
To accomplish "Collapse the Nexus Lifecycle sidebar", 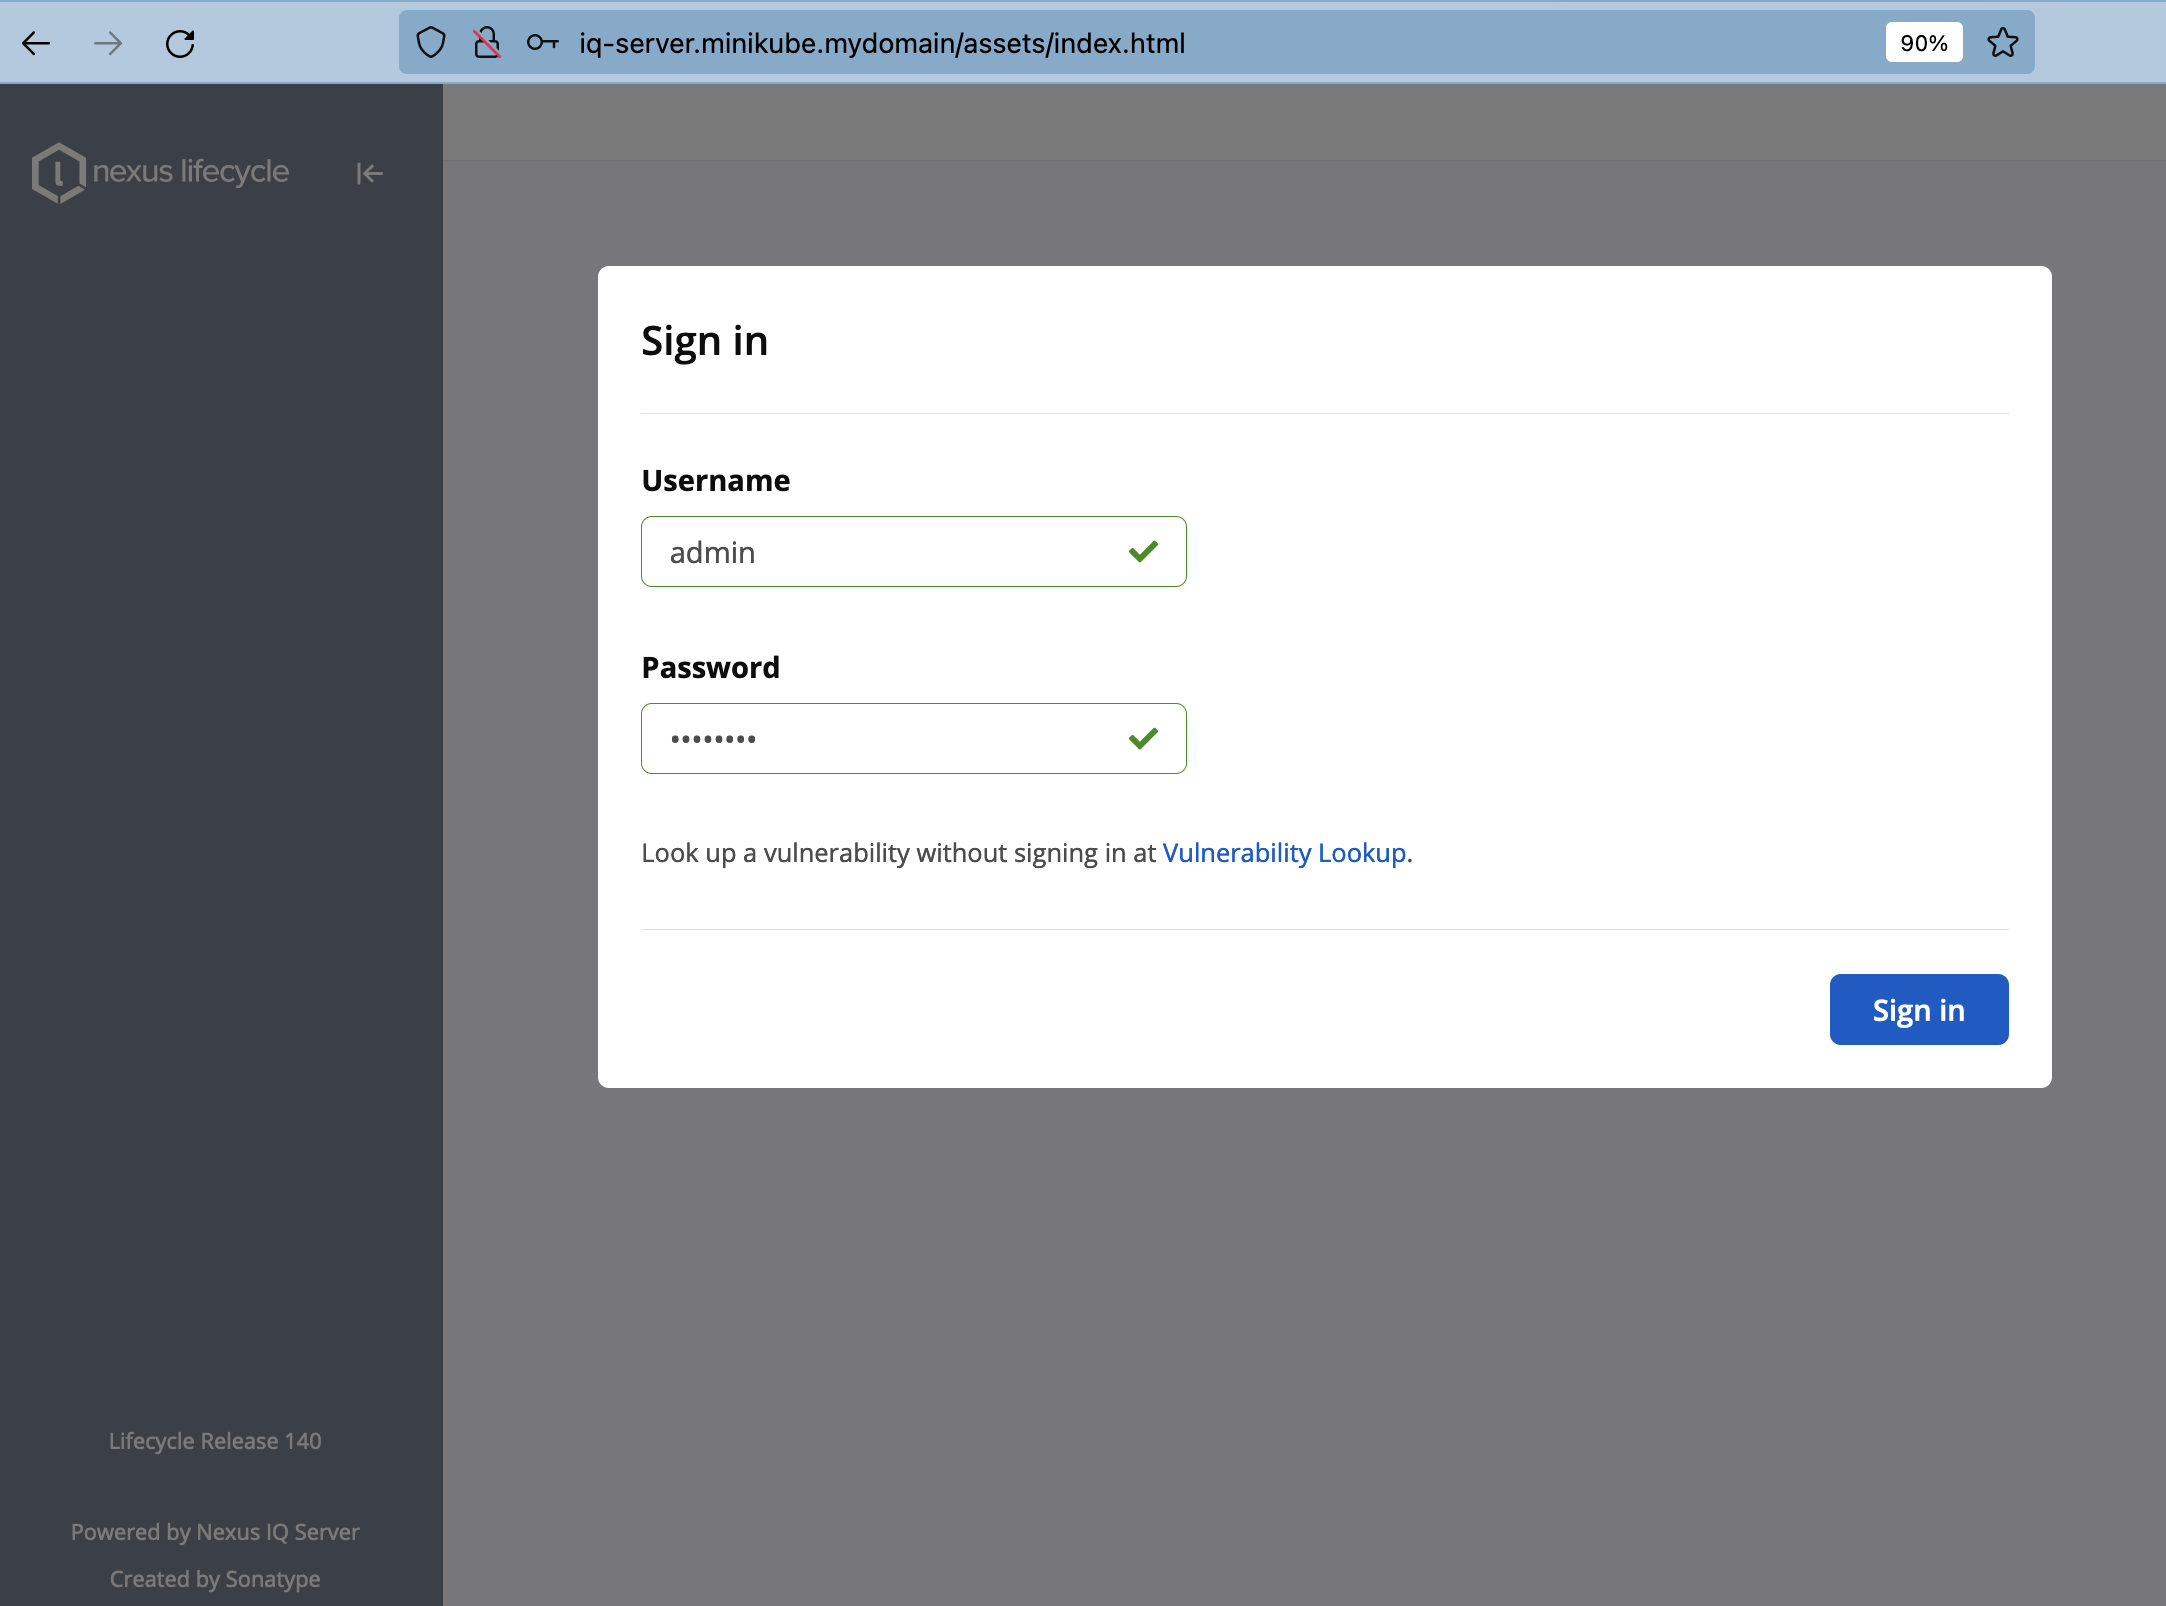I will click(369, 173).
